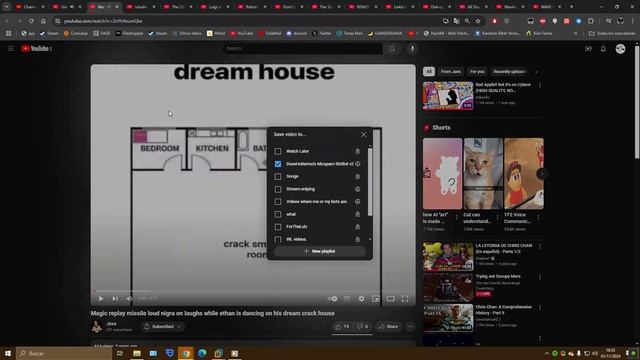Open the cat Short thumbnail
Image resolution: width=640 pixels, height=360 pixels.
[x=483, y=174]
